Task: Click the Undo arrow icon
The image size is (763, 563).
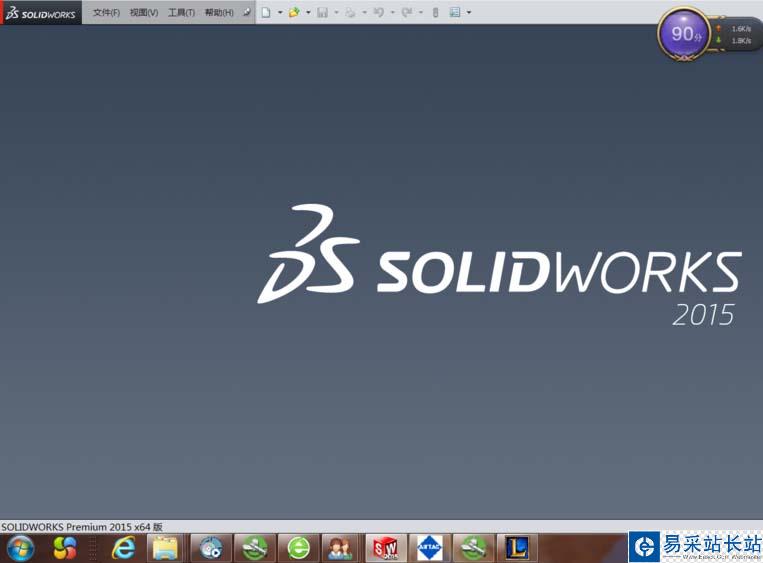Action: point(379,13)
